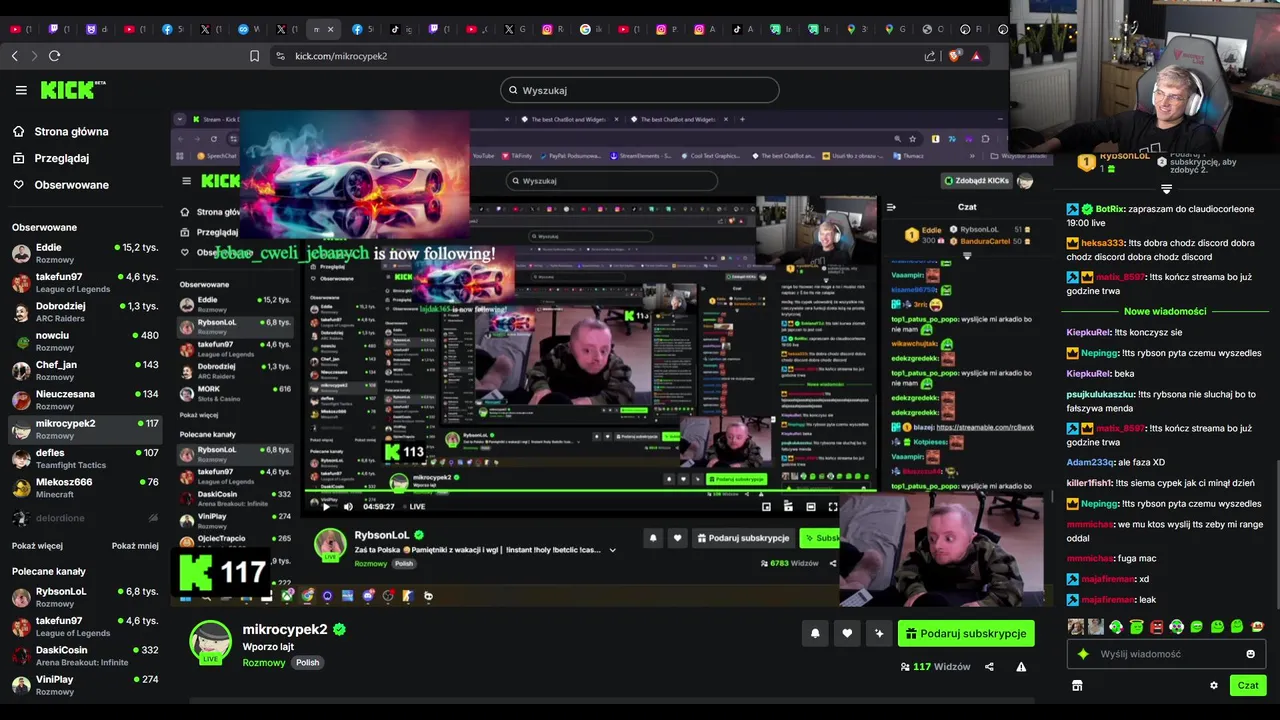Open the chat emoji picker icon
The height and width of the screenshot is (720, 1280).
(1250, 654)
